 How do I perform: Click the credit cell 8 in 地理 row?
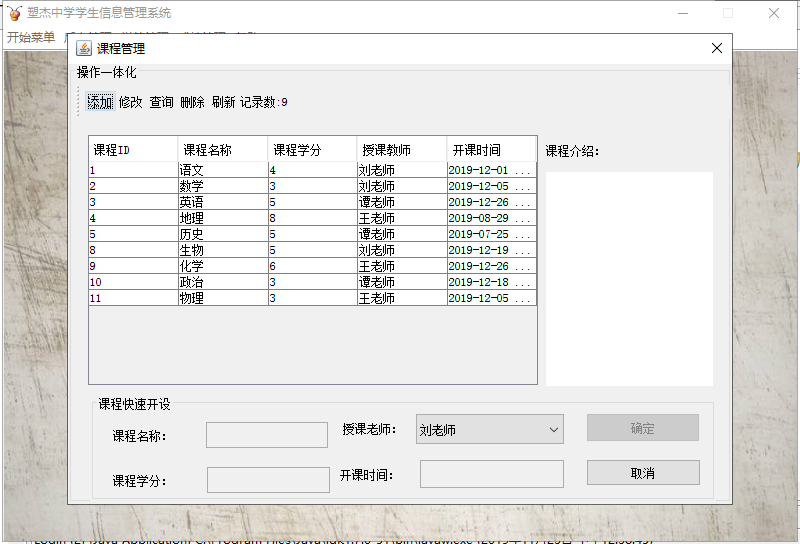tap(313, 218)
